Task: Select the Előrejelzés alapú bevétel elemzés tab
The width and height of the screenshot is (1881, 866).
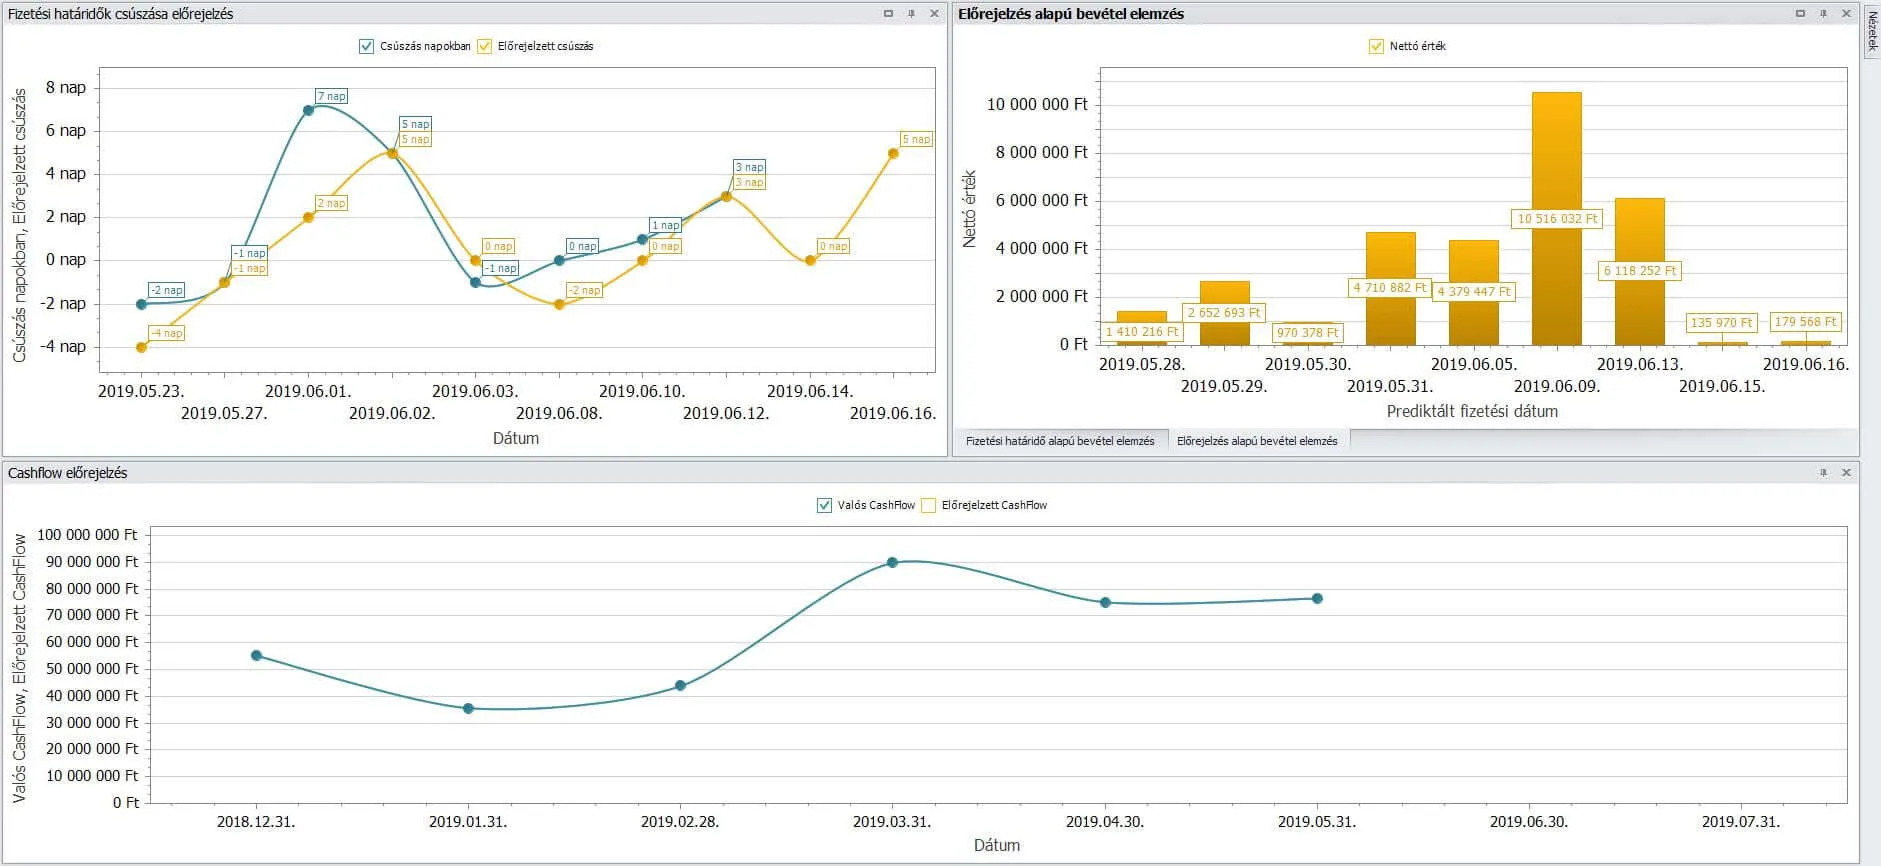Action: coord(1257,441)
